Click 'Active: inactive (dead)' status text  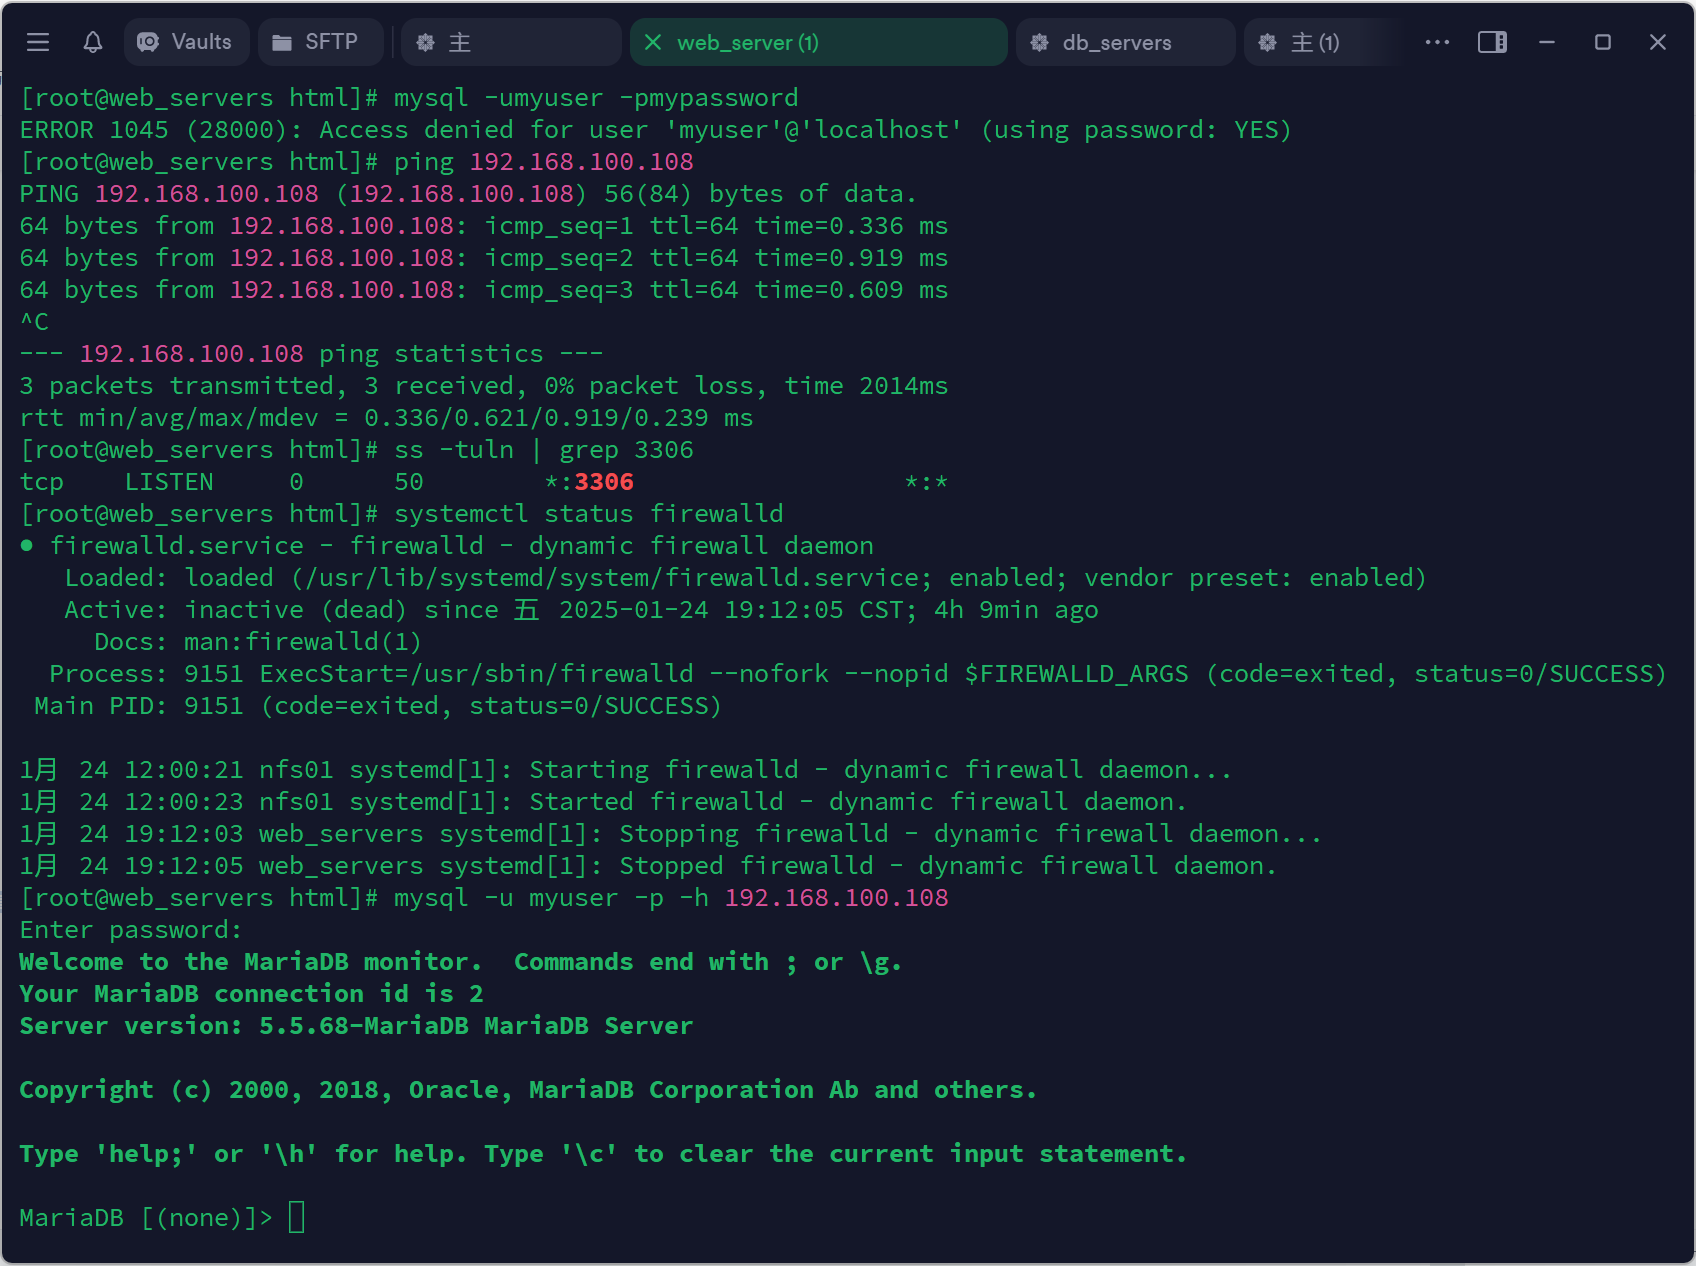(x=235, y=610)
